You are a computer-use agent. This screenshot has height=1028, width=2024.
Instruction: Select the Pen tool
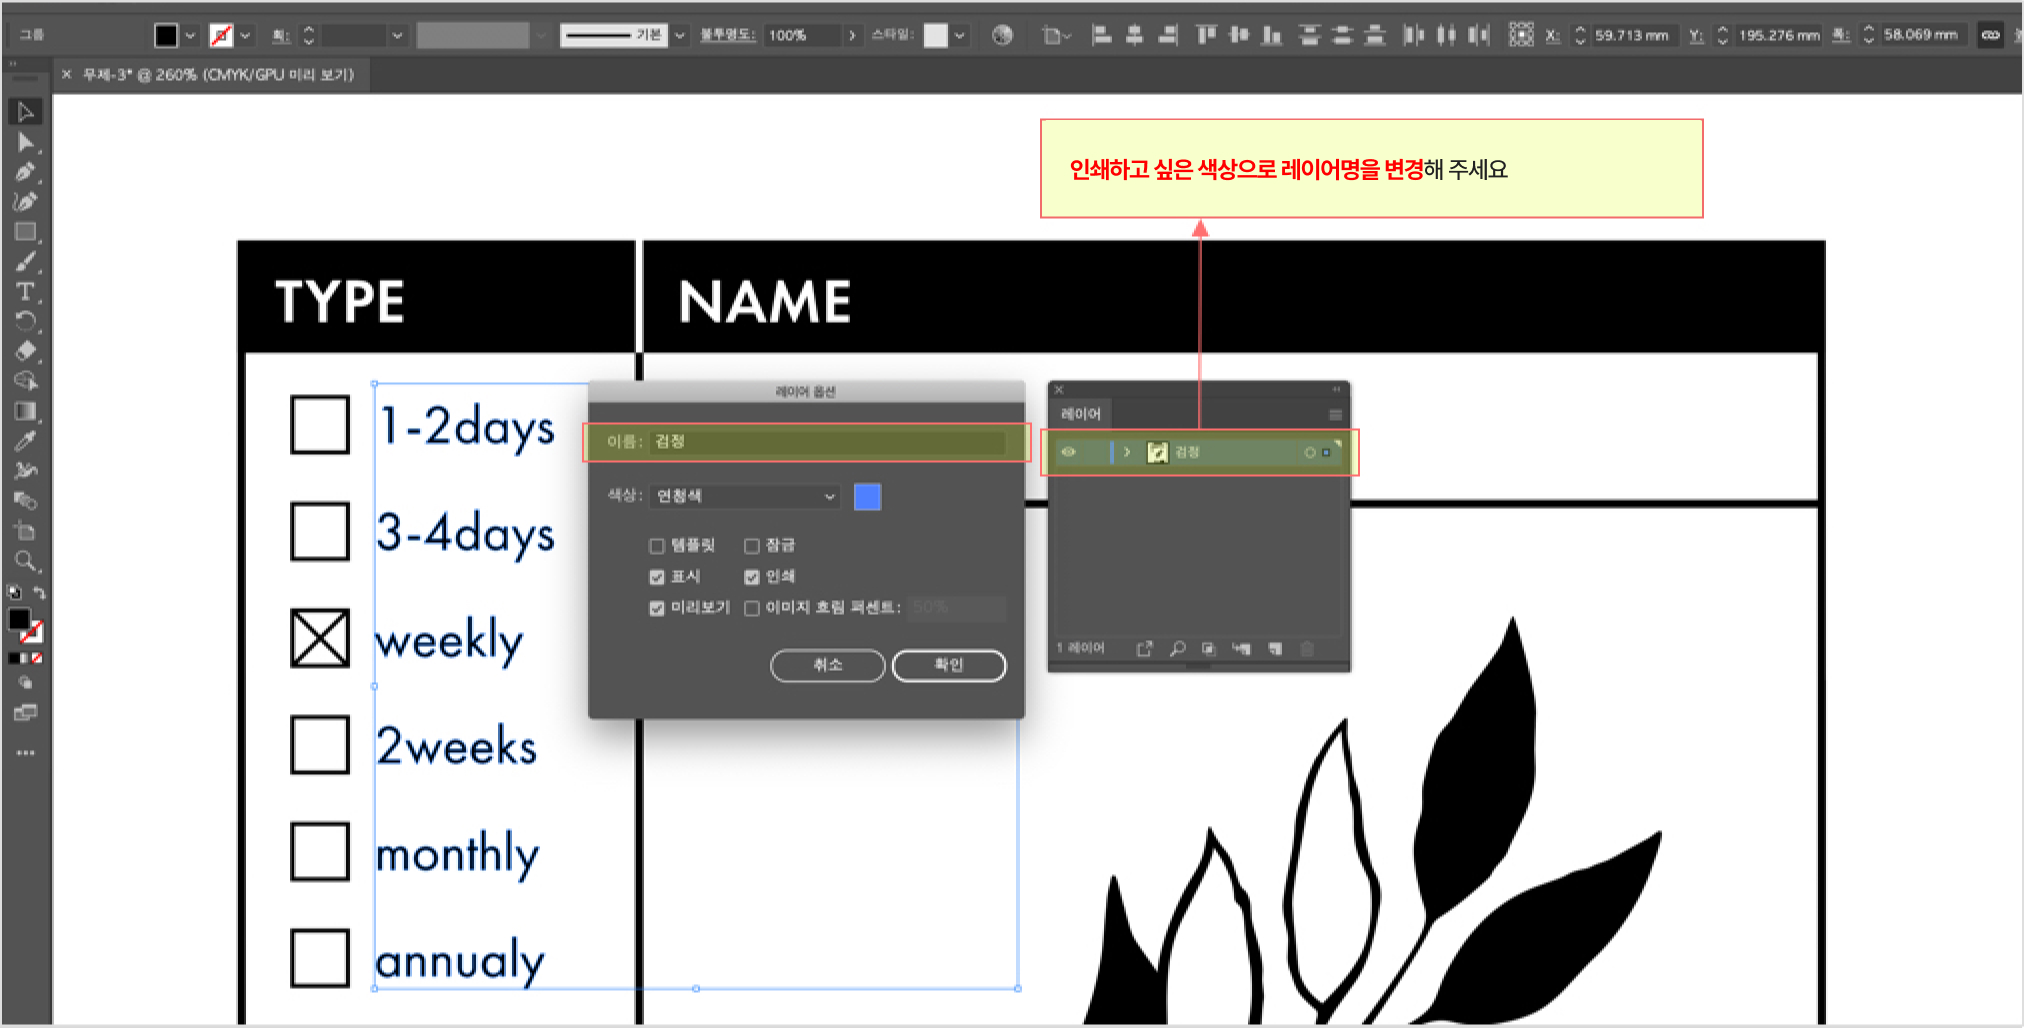pyautogui.click(x=25, y=172)
